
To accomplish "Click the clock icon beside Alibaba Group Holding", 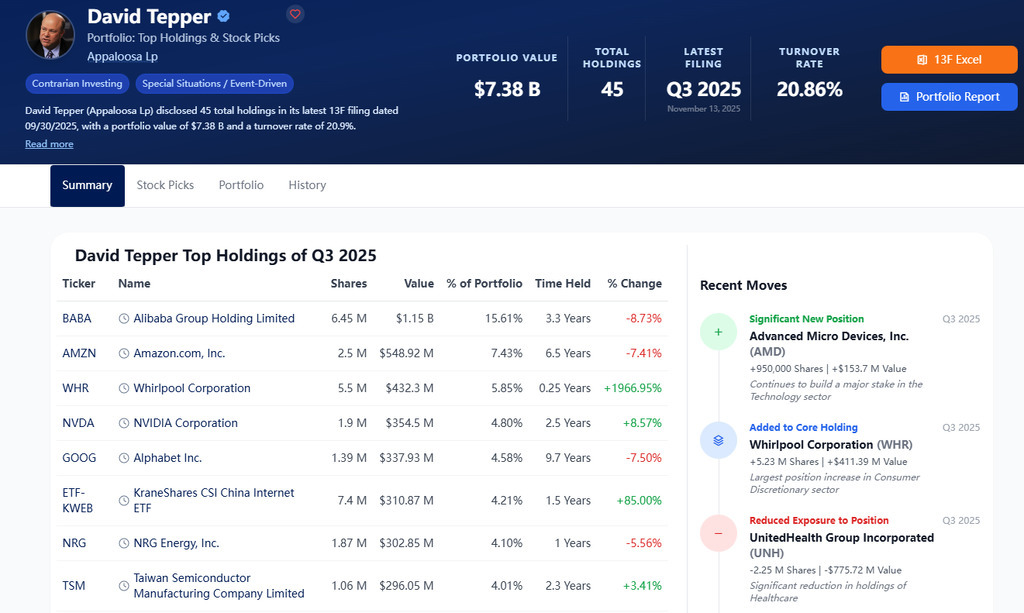I will click(124, 319).
